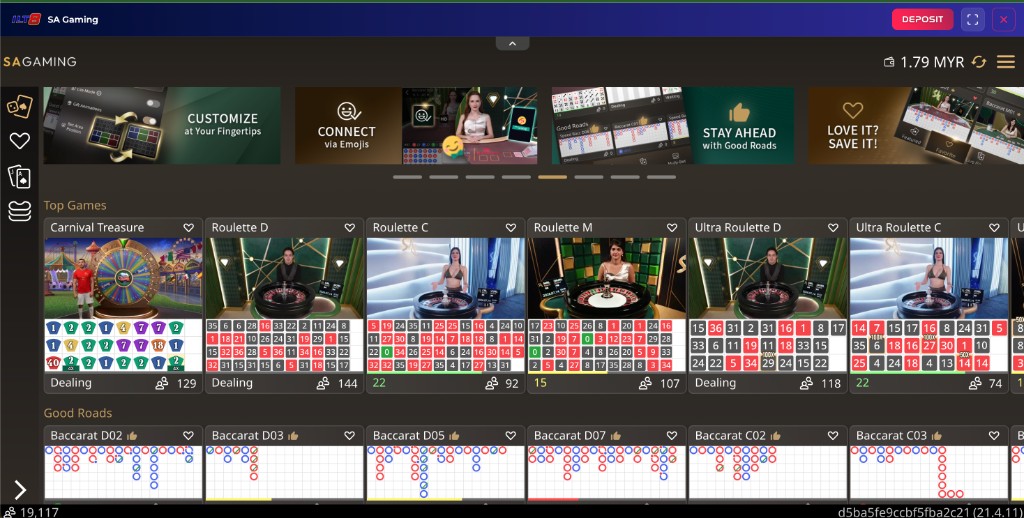This screenshot has width=1024, height=518.
Task: Click the CUSTOMIZE at Your Fingertips banner
Action: click(x=162, y=125)
